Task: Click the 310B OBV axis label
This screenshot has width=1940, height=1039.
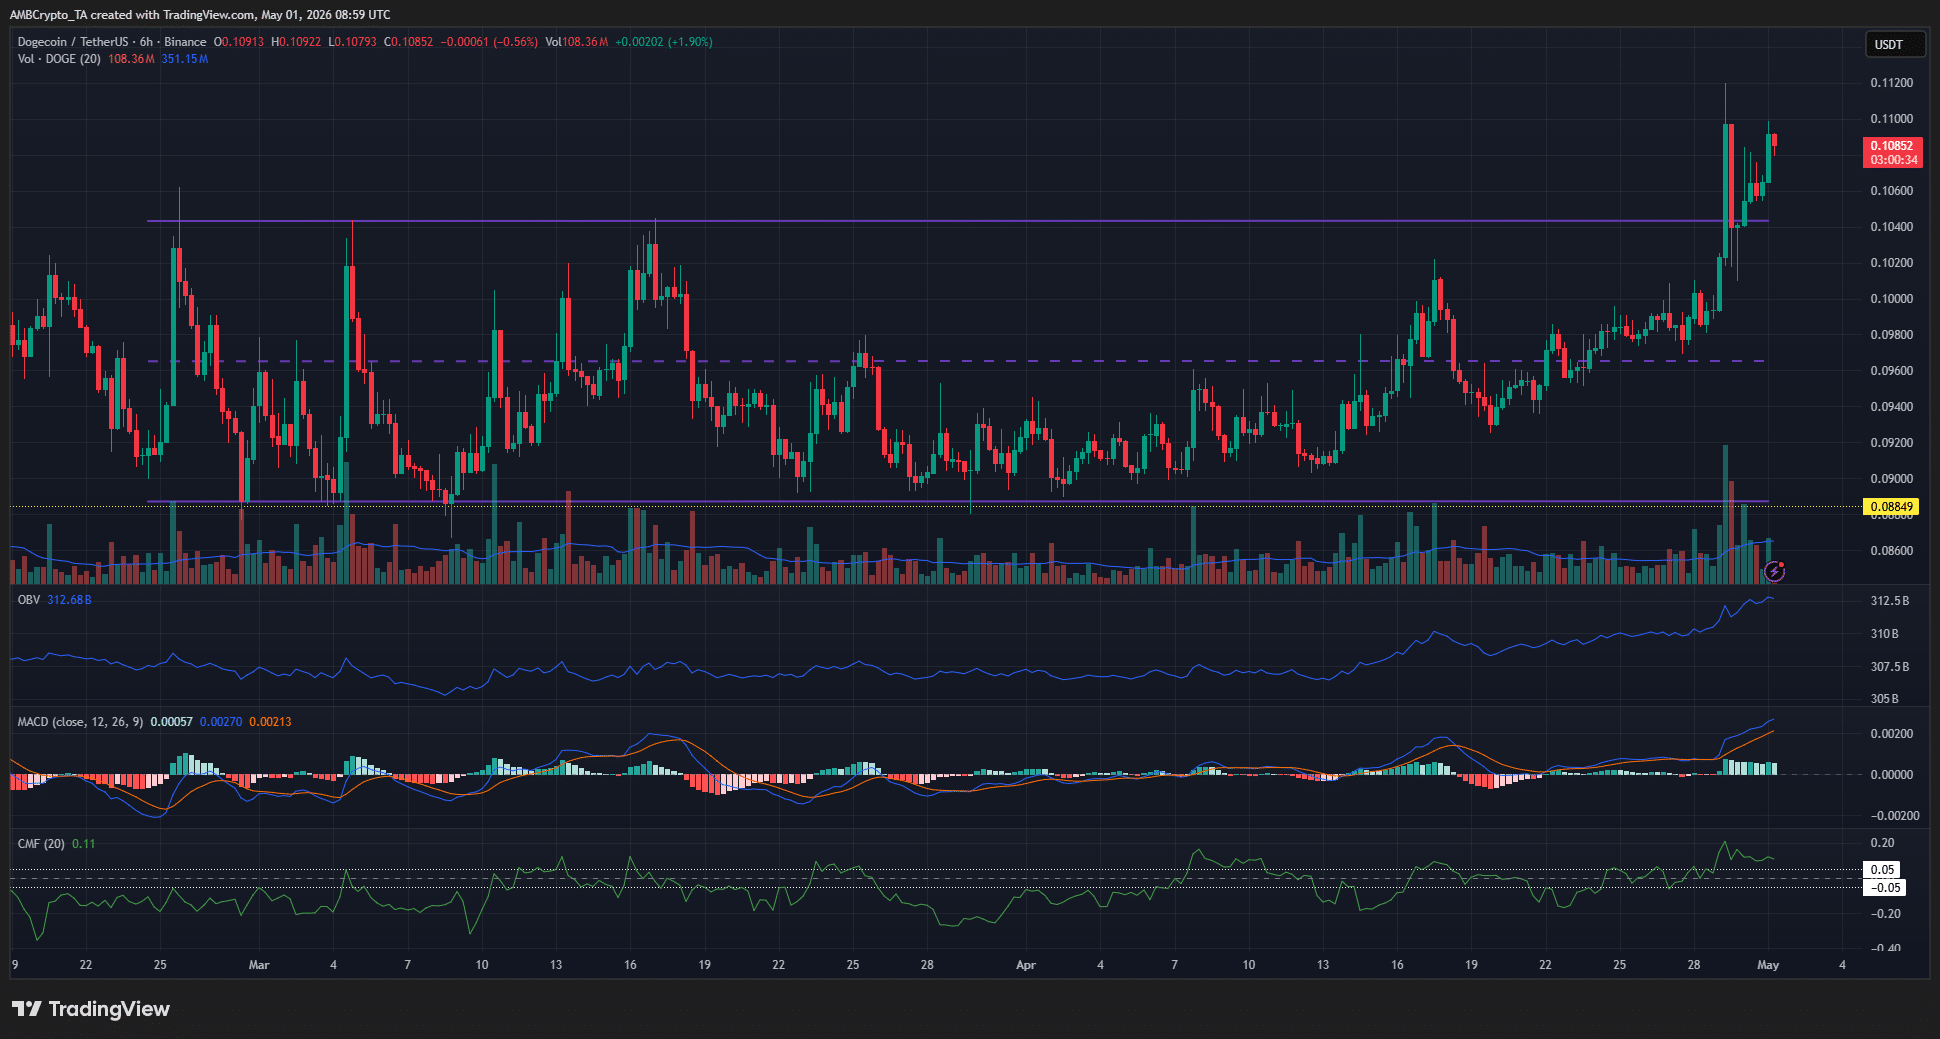Action: coord(1885,634)
